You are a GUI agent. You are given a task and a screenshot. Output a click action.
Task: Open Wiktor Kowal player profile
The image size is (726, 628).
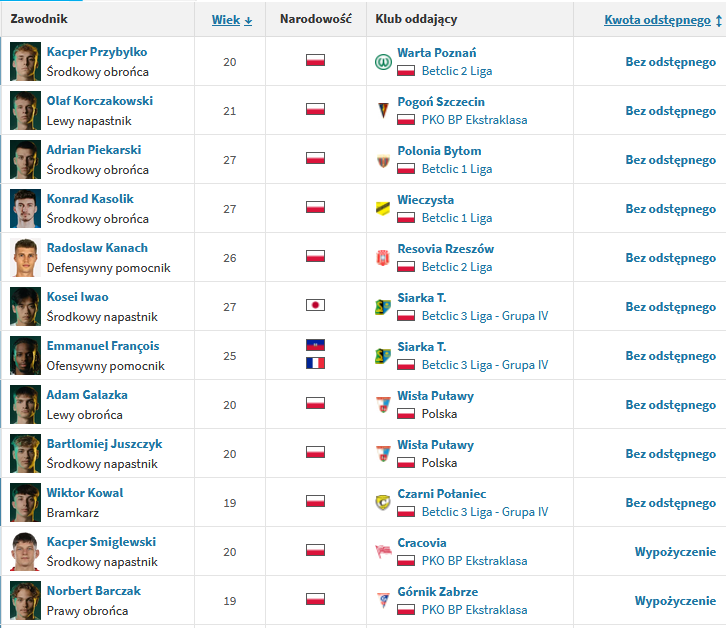pos(85,493)
